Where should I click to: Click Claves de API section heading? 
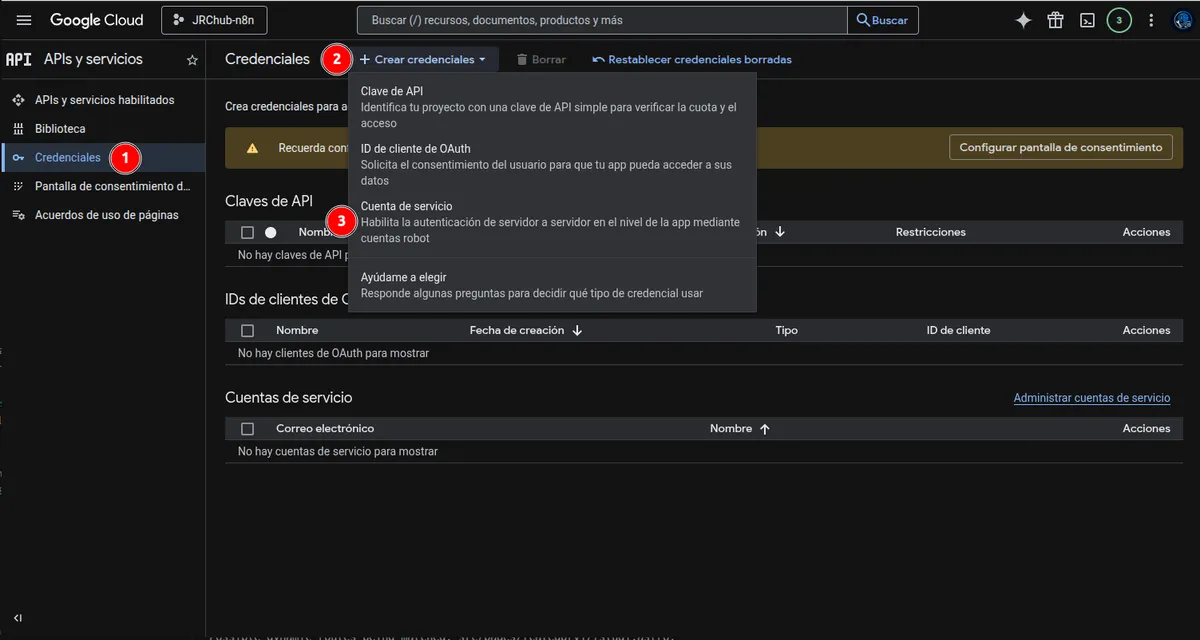(x=269, y=201)
